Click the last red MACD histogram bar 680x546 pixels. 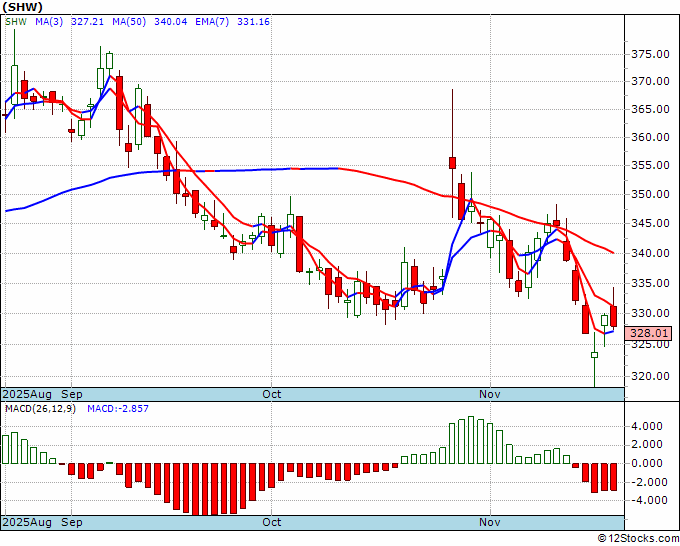613,477
